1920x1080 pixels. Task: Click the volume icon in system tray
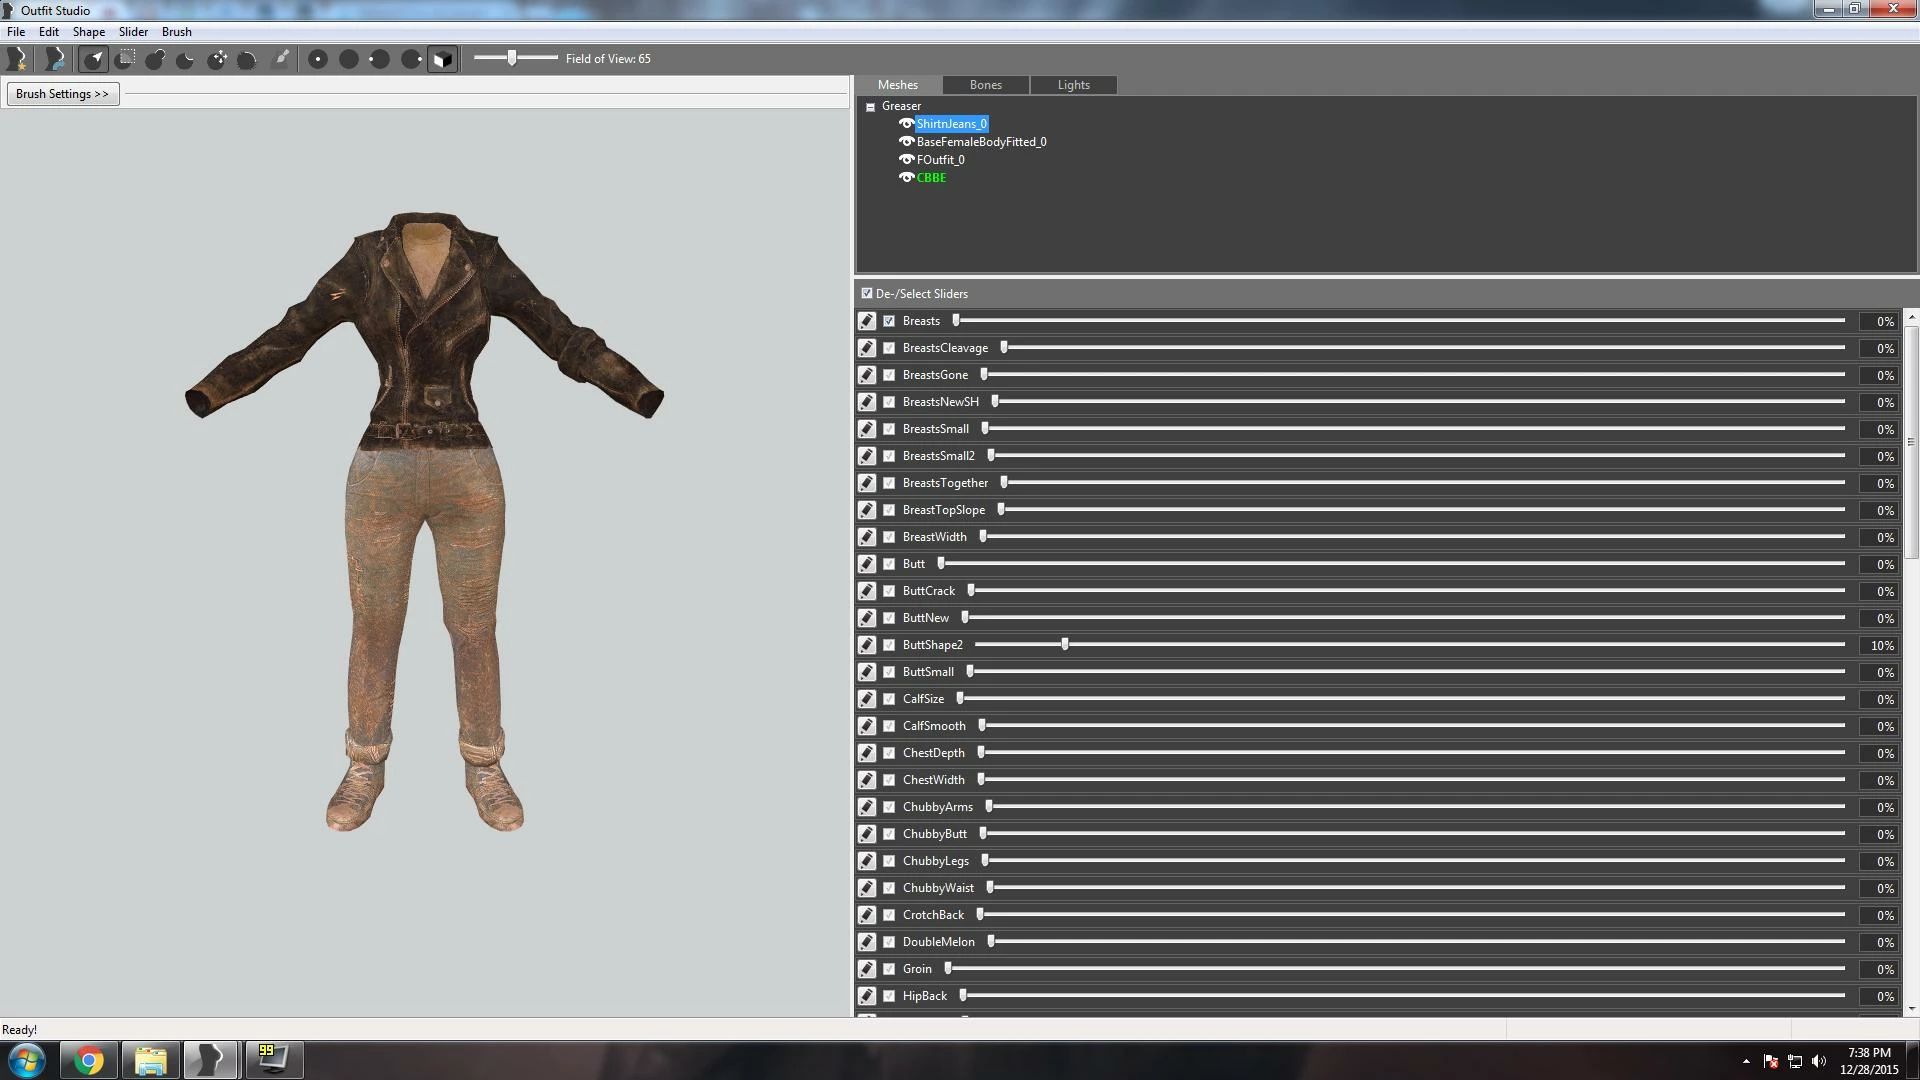1818,1061
